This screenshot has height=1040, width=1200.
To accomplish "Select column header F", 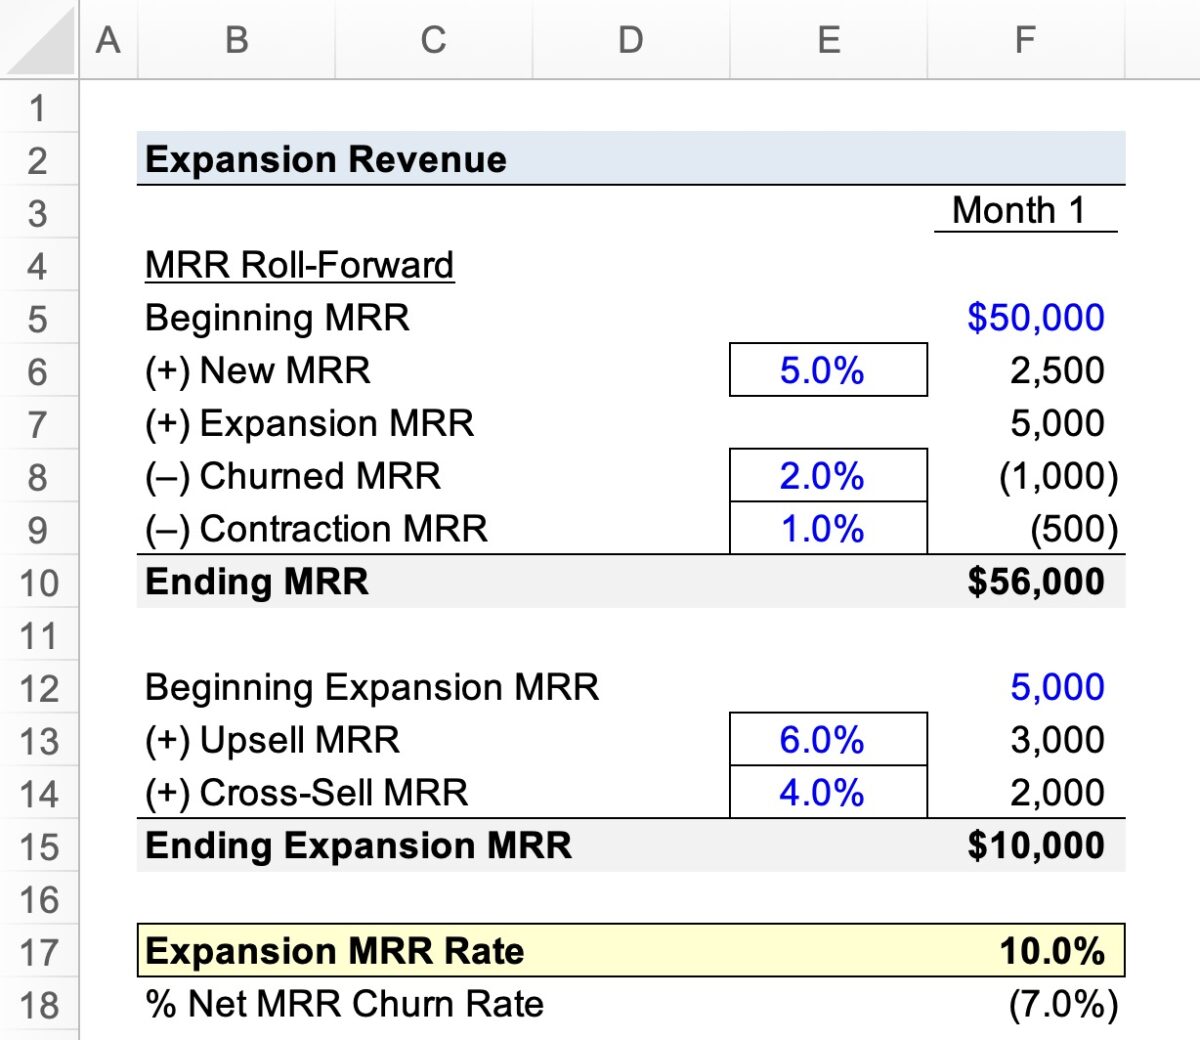I will pyautogui.click(x=1023, y=40).
